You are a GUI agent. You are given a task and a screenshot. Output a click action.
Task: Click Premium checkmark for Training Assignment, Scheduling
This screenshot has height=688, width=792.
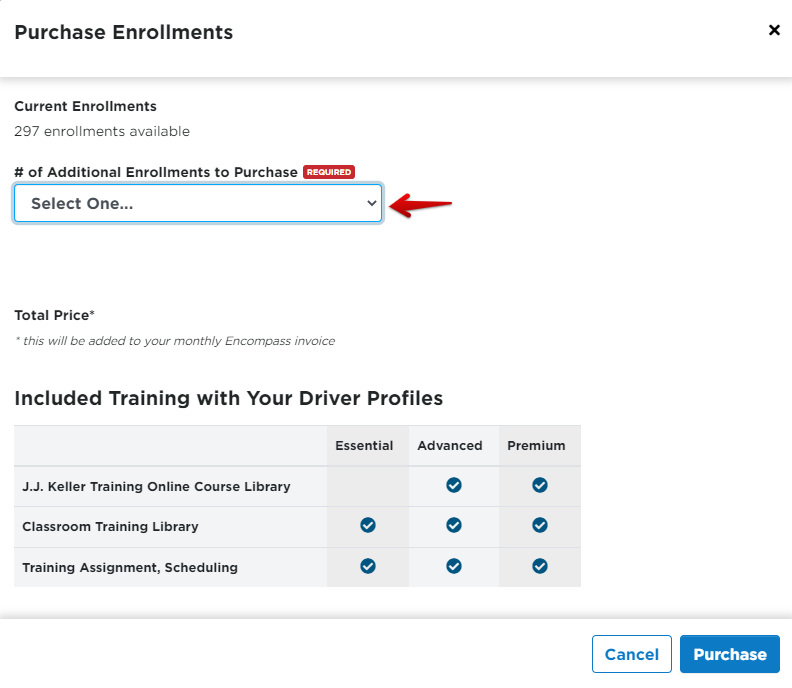(x=539, y=566)
